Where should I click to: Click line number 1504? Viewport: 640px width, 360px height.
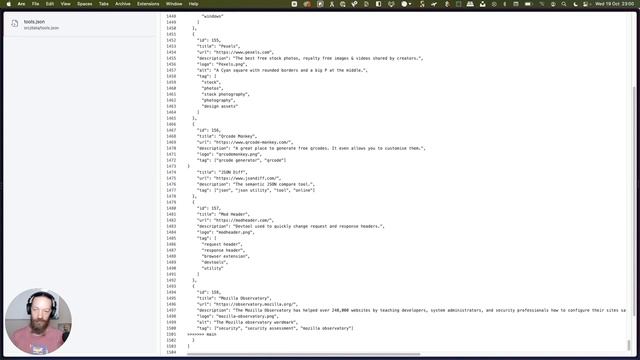click(171, 352)
